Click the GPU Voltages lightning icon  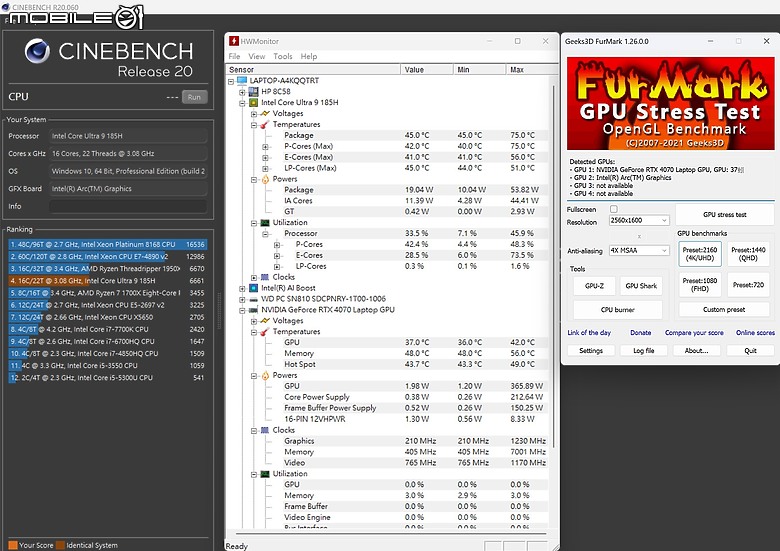(265, 321)
